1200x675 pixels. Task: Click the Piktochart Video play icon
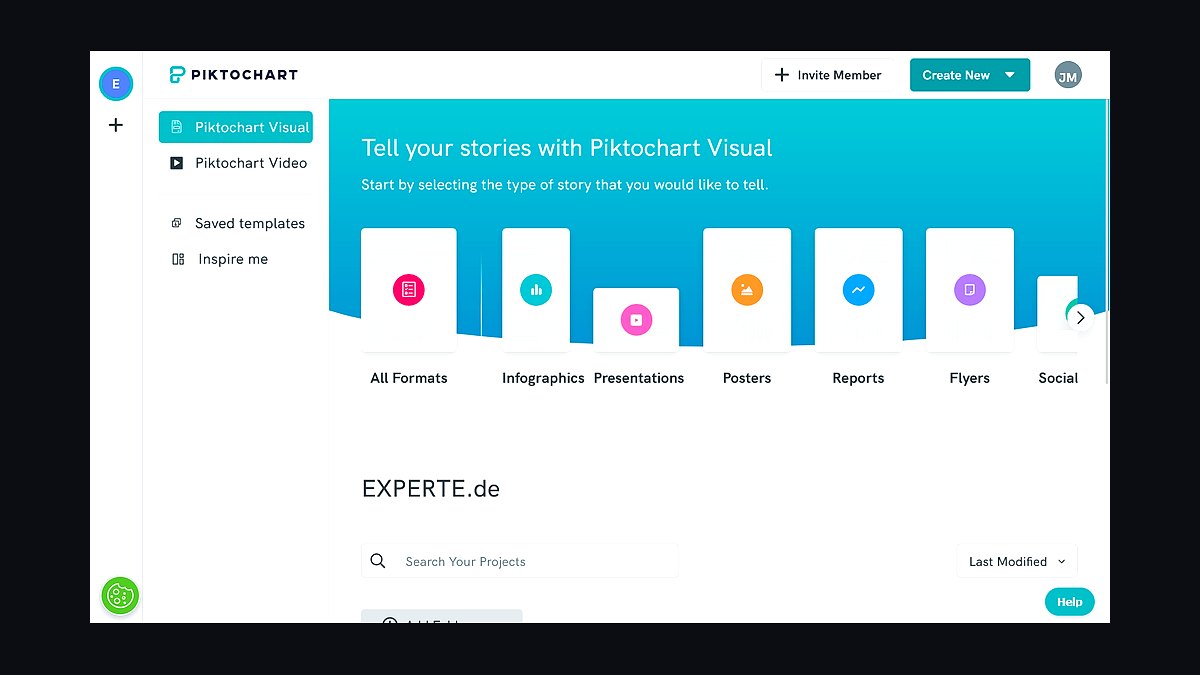point(177,163)
